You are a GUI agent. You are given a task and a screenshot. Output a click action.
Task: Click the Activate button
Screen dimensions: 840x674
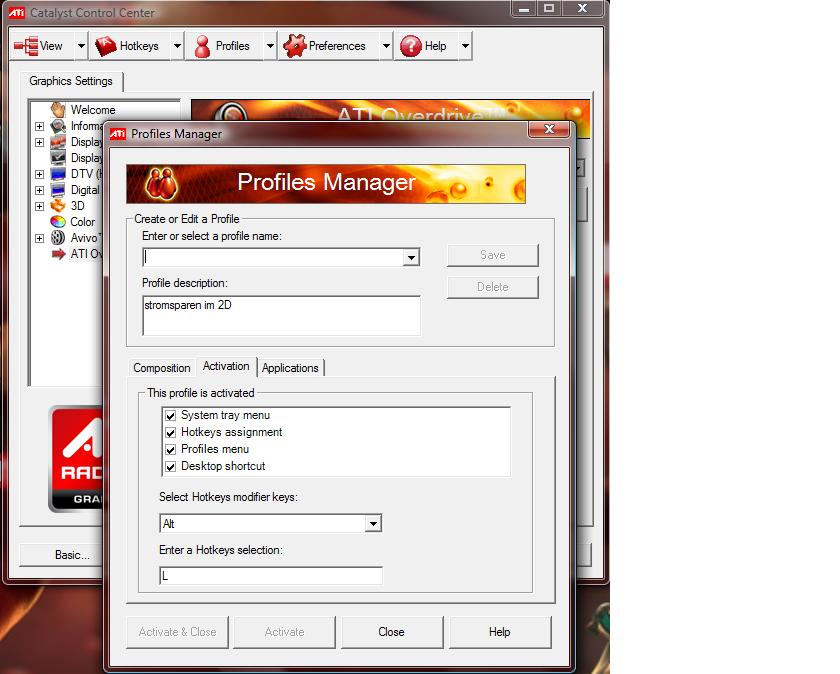tap(284, 632)
